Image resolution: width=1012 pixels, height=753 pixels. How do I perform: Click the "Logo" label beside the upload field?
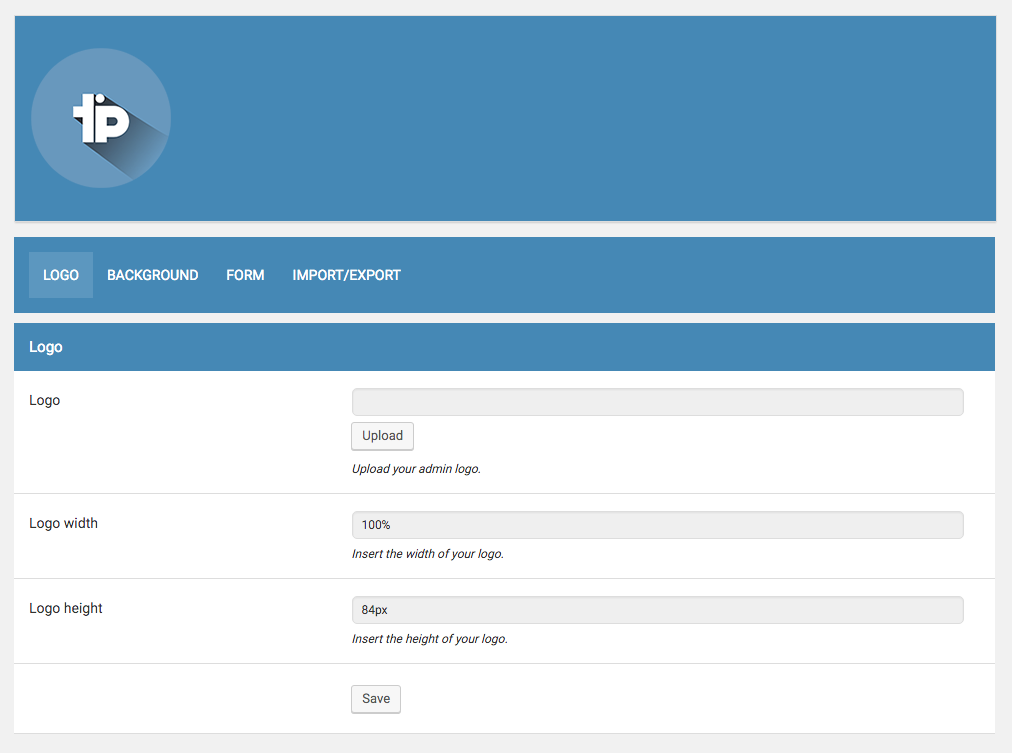coord(45,400)
